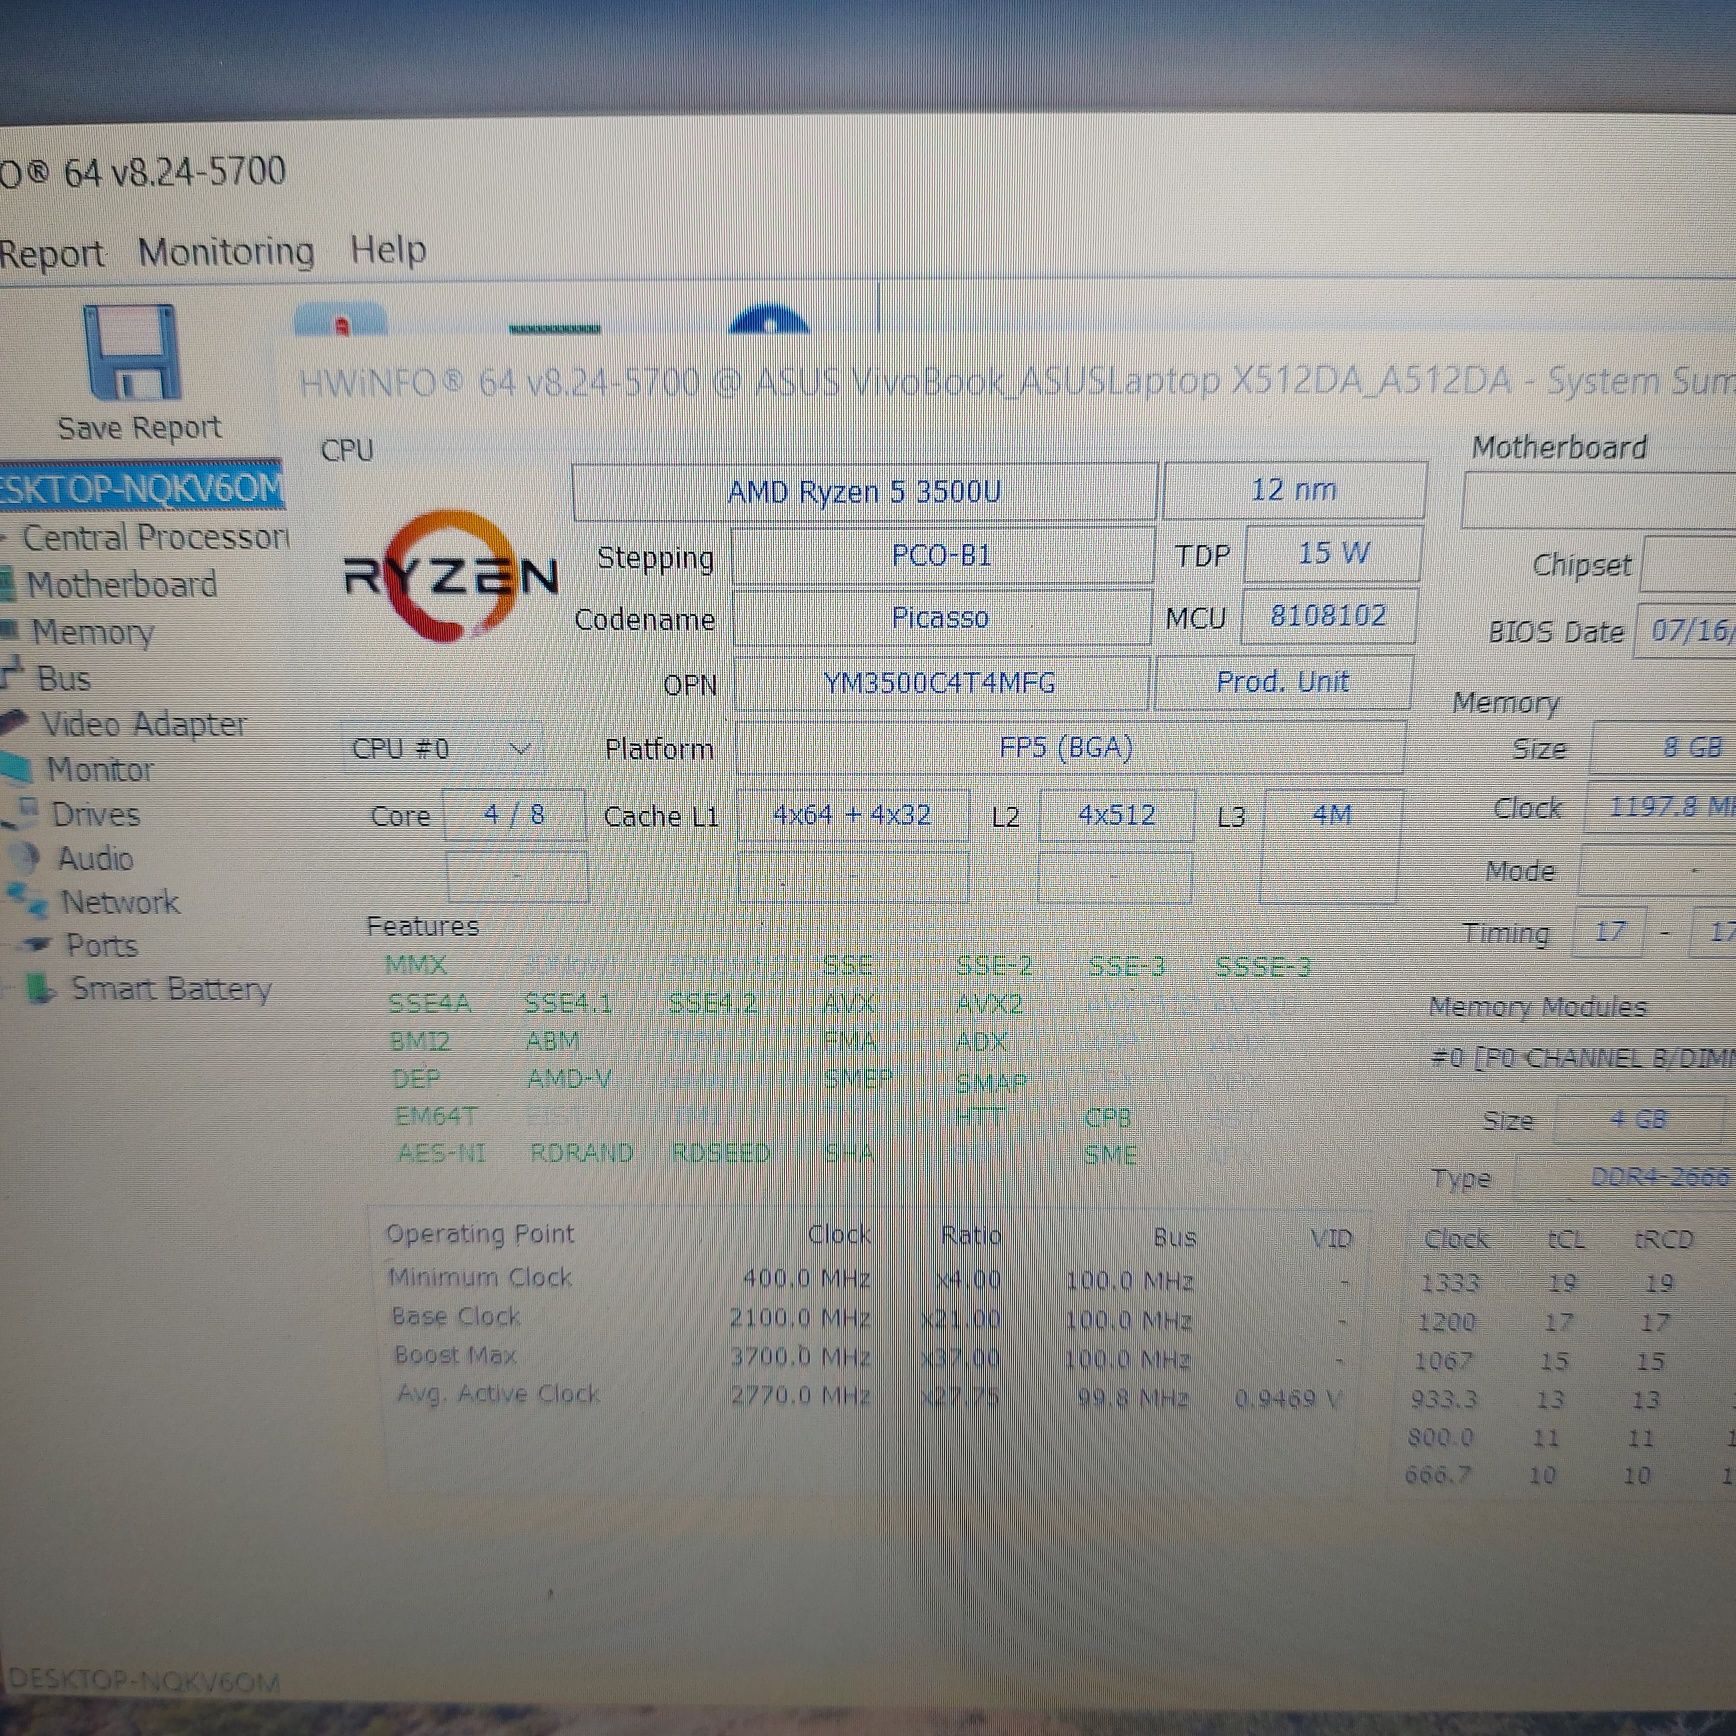This screenshot has width=1736, height=1736.
Task: Select the #0 [P0 CHANNEL B/DIMM memory module
Action: [1582, 1058]
